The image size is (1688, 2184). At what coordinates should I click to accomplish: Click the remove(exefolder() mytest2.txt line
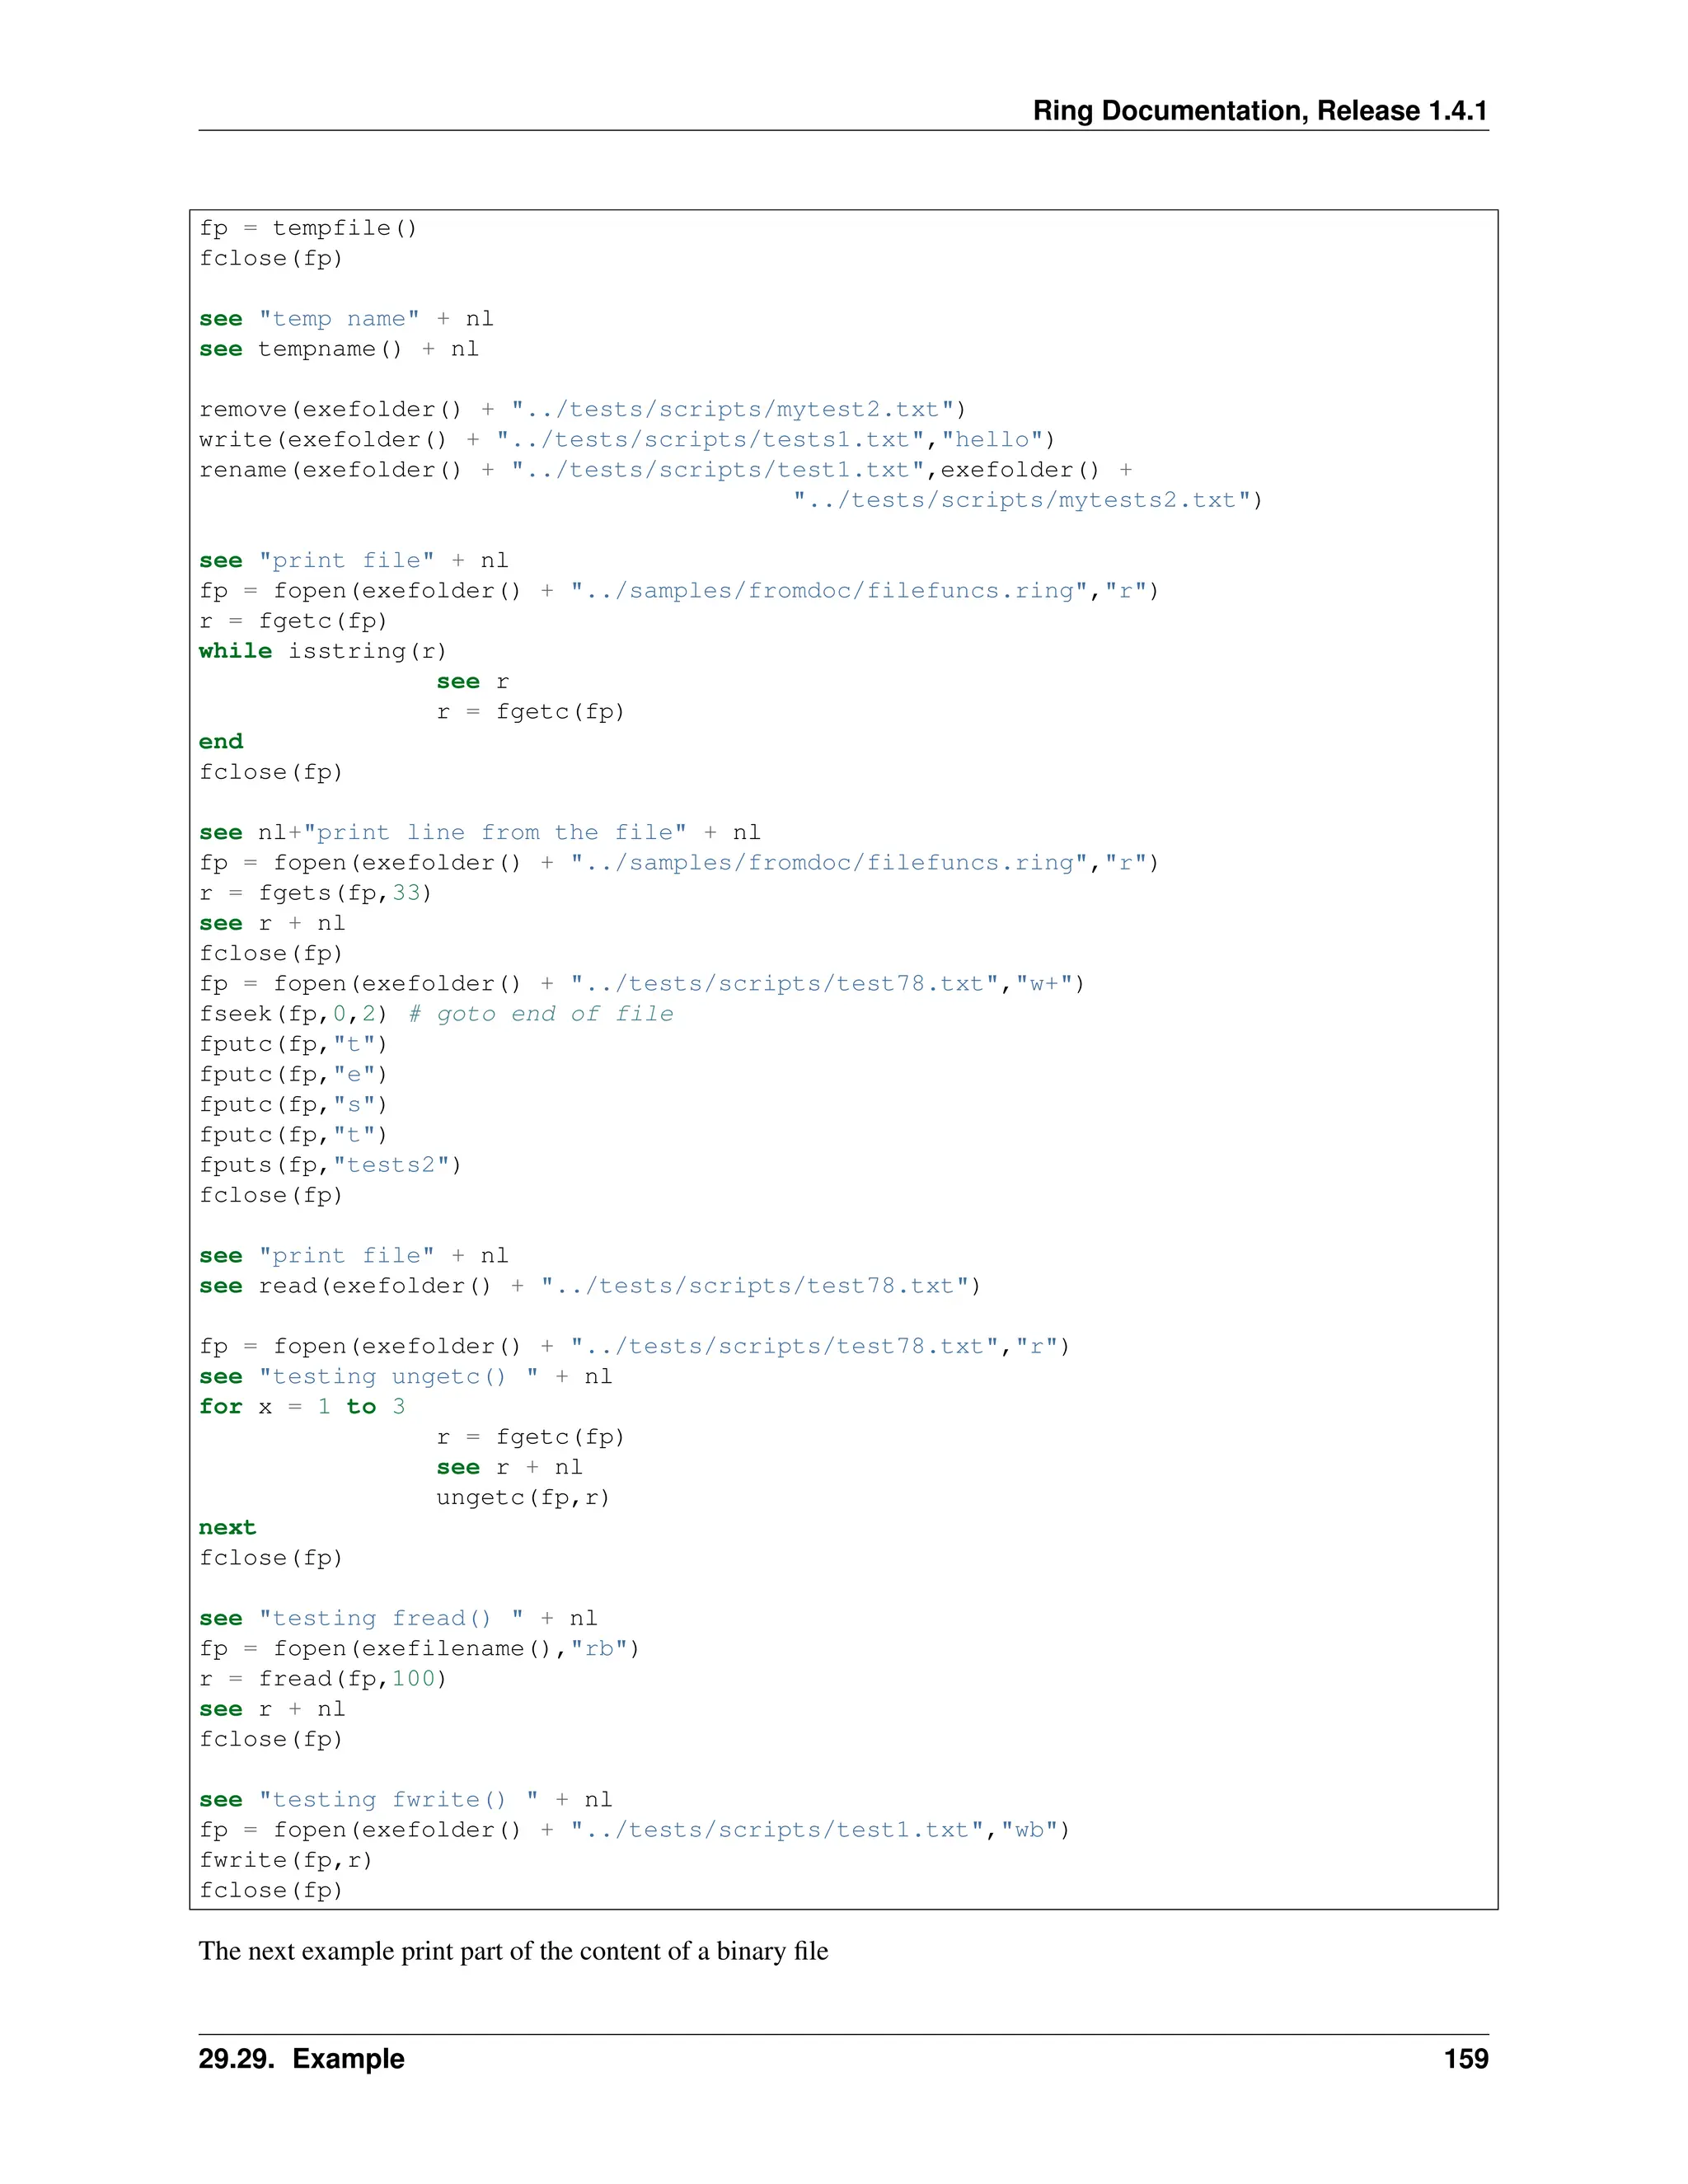tap(582, 409)
